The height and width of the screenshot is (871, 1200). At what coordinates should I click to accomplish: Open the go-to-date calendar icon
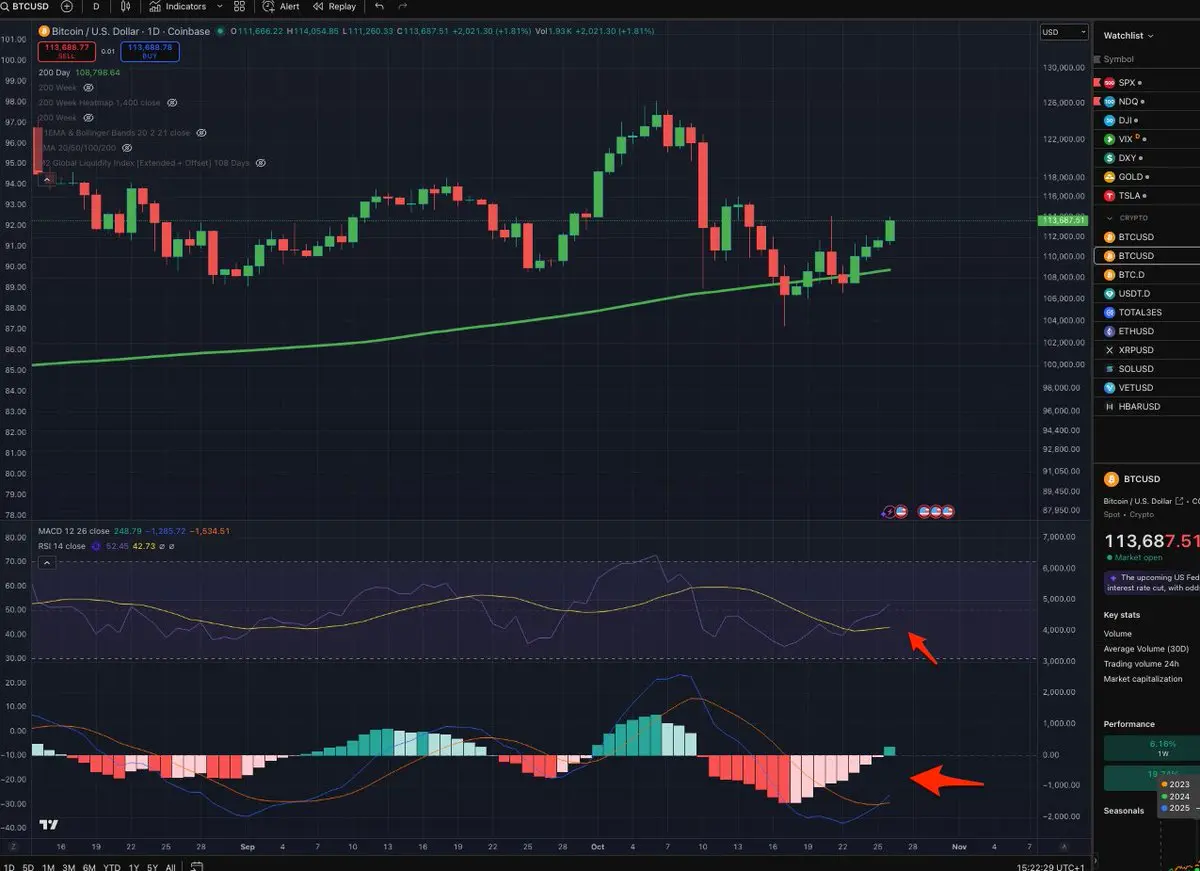[197, 865]
